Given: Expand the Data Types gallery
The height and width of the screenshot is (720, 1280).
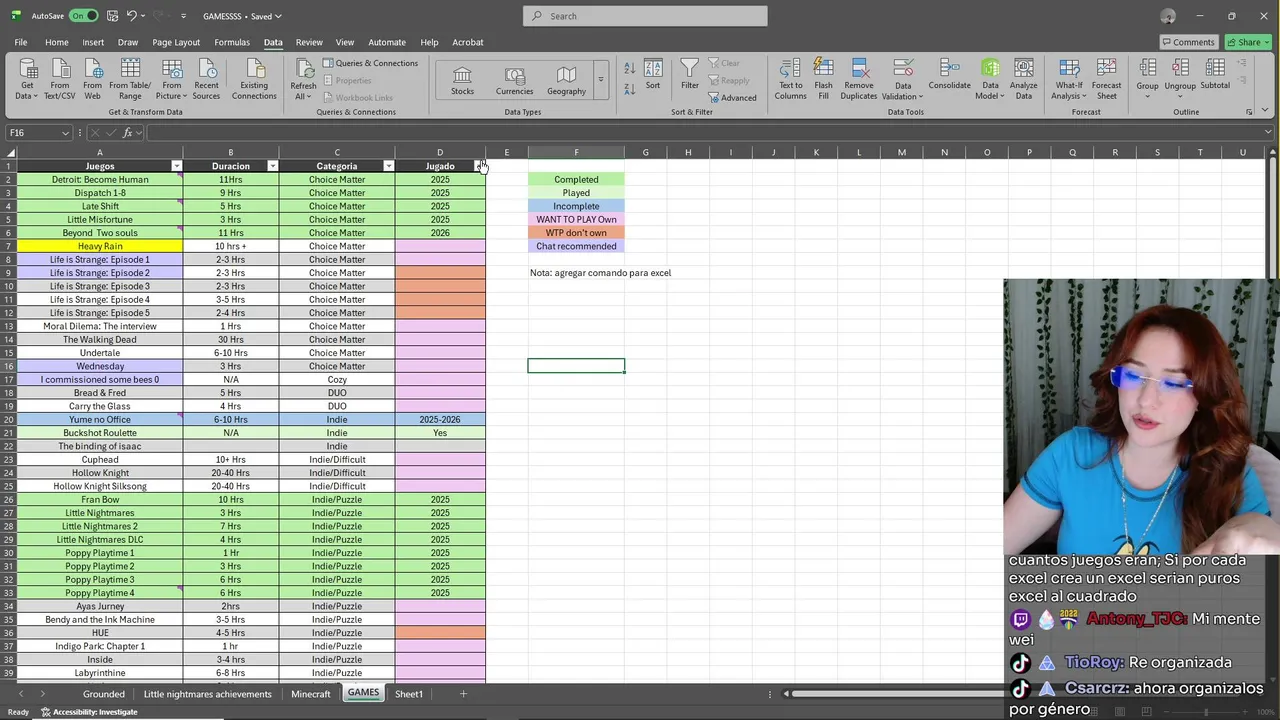Looking at the screenshot, I should 600,80.
